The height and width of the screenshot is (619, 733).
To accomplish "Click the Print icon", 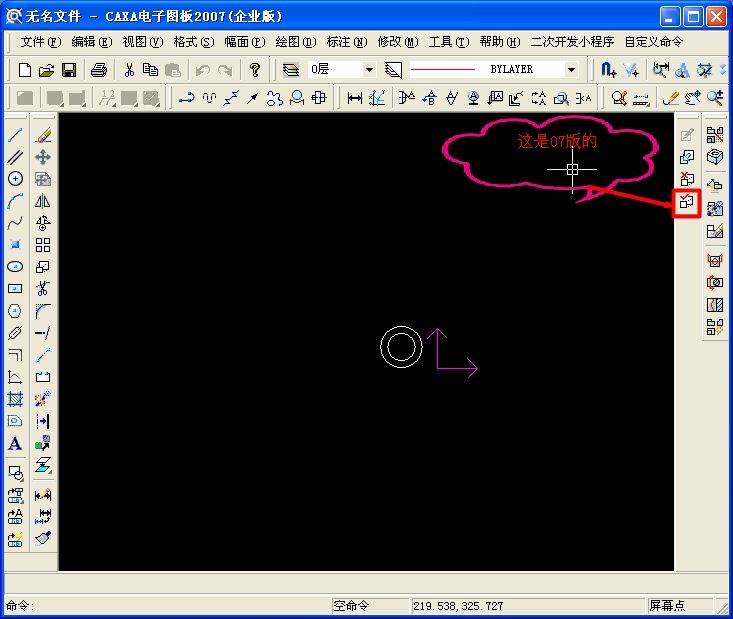I will 99,70.
